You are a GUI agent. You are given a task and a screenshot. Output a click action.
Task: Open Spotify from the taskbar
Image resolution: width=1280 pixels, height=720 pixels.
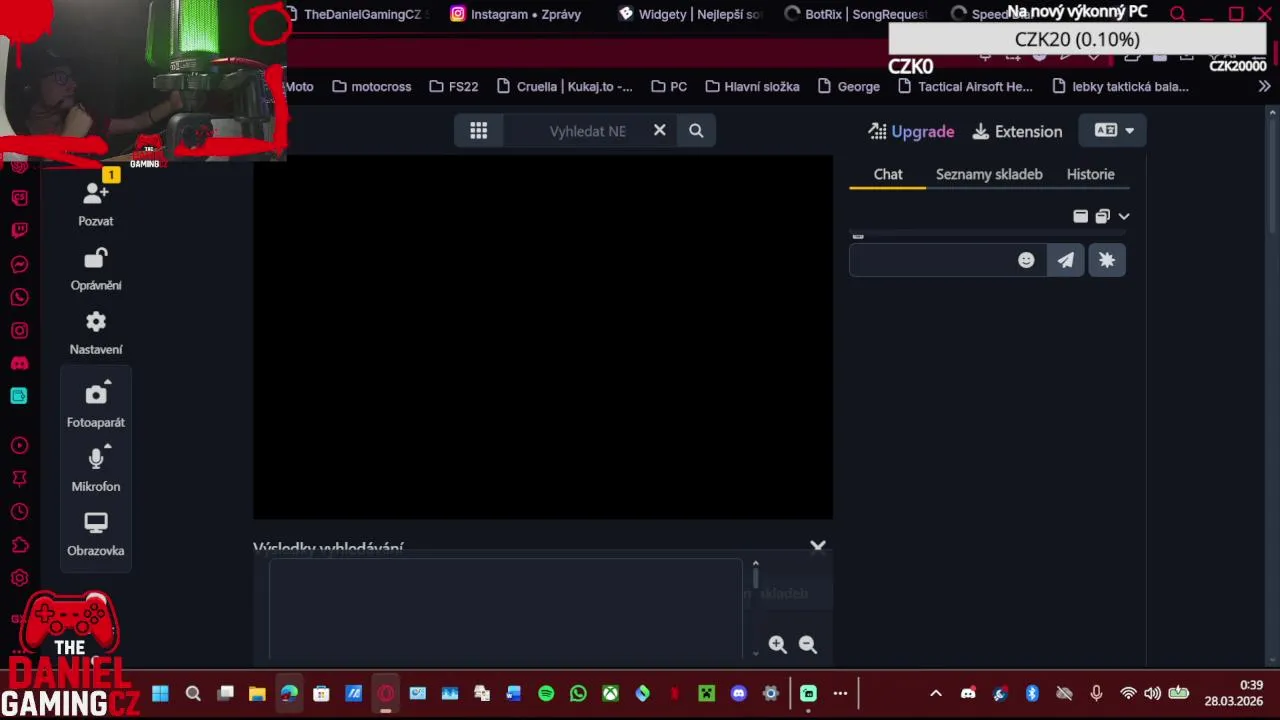coord(546,693)
